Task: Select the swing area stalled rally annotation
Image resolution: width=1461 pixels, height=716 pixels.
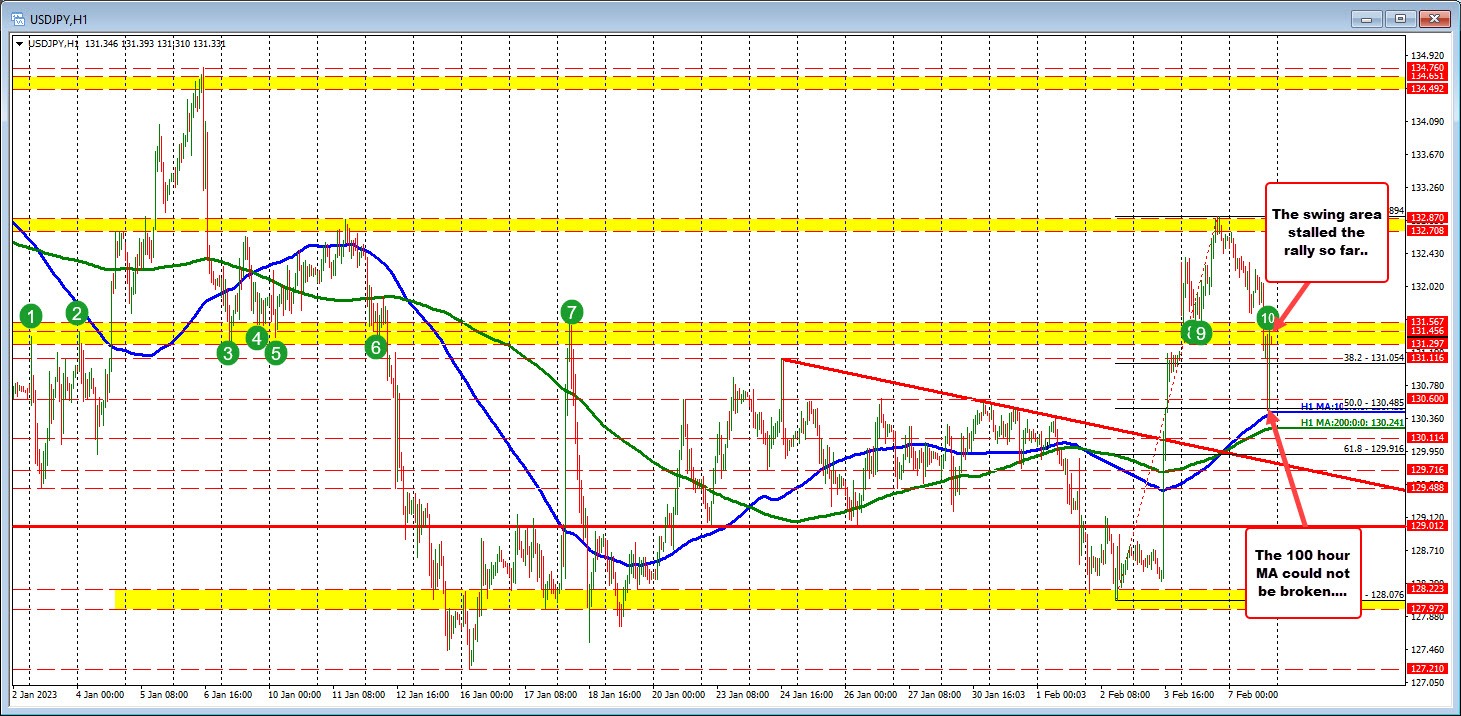Action: pyautogui.click(x=1327, y=231)
